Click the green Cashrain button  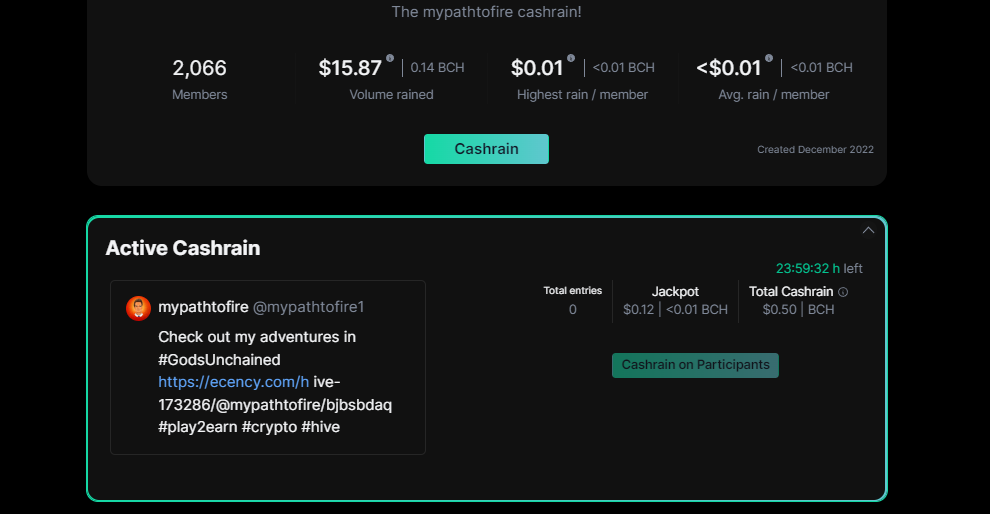486,149
